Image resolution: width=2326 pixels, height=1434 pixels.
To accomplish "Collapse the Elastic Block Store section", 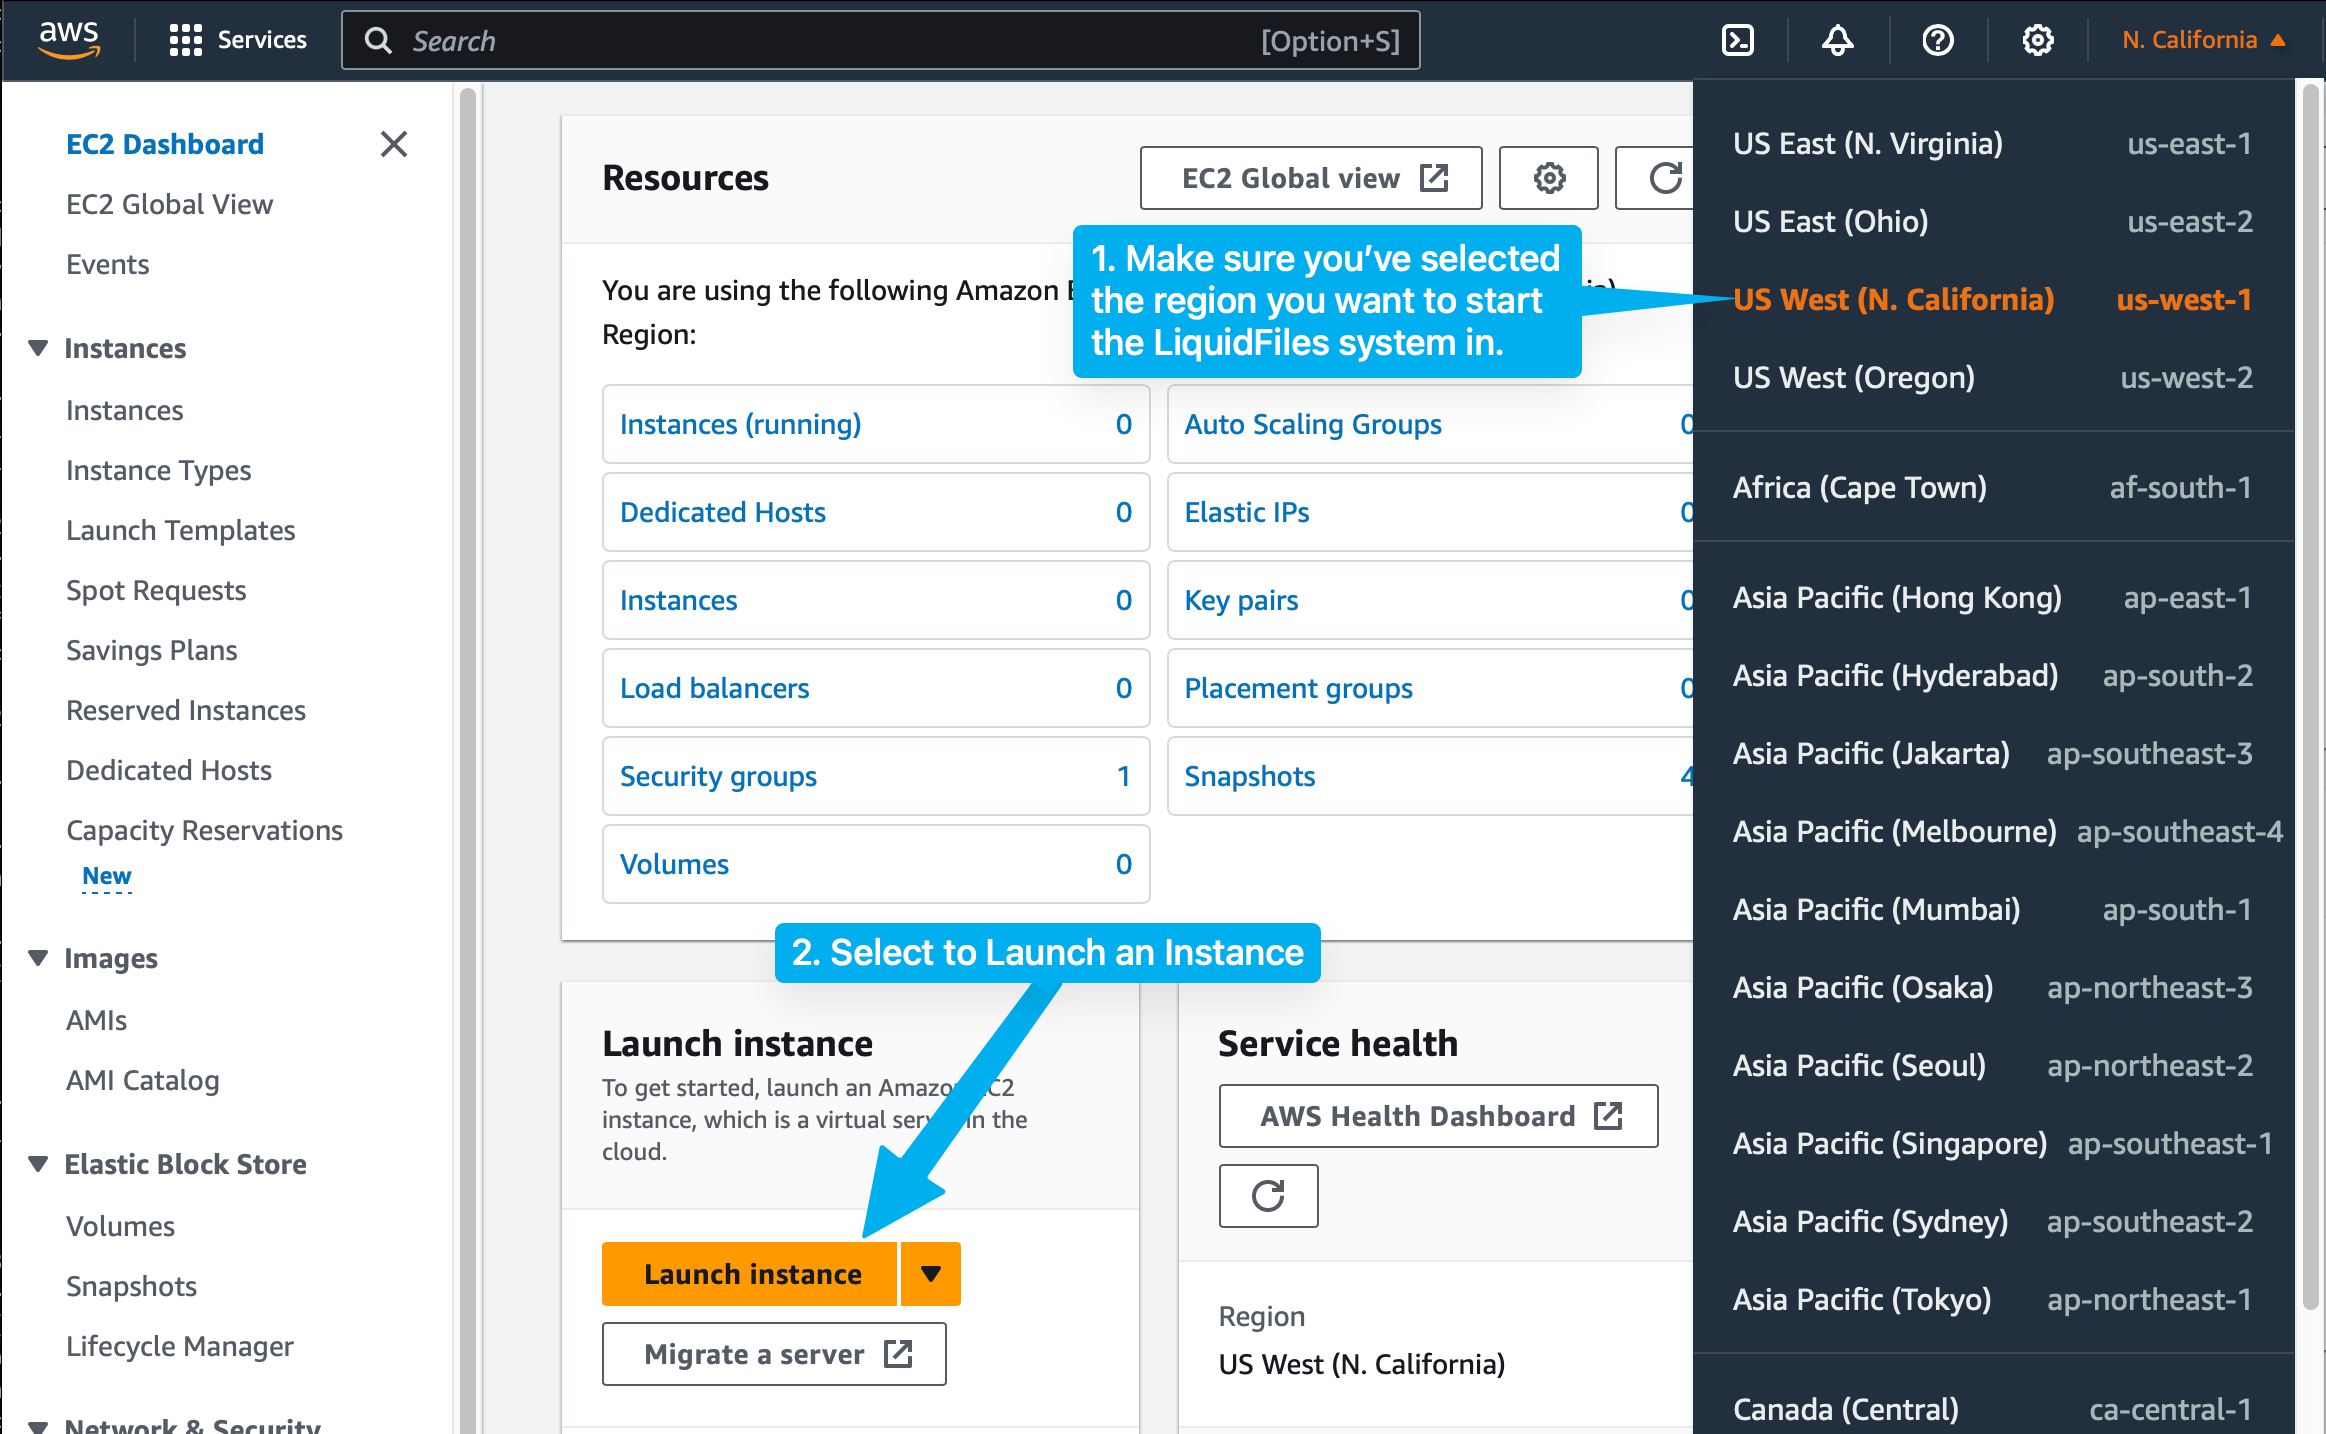I will pyautogui.click(x=38, y=1163).
